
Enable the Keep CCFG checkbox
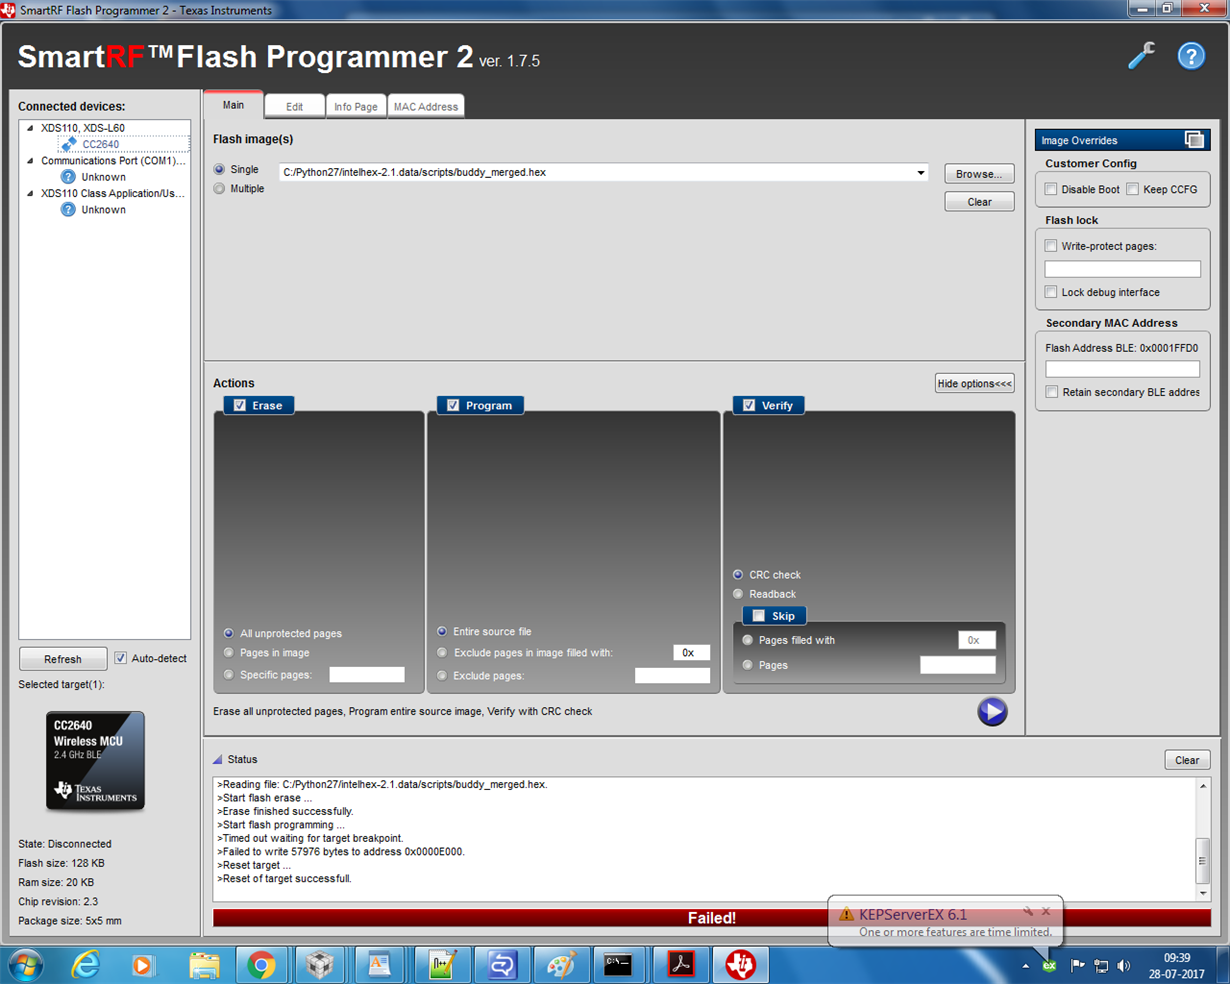(x=1133, y=189)
